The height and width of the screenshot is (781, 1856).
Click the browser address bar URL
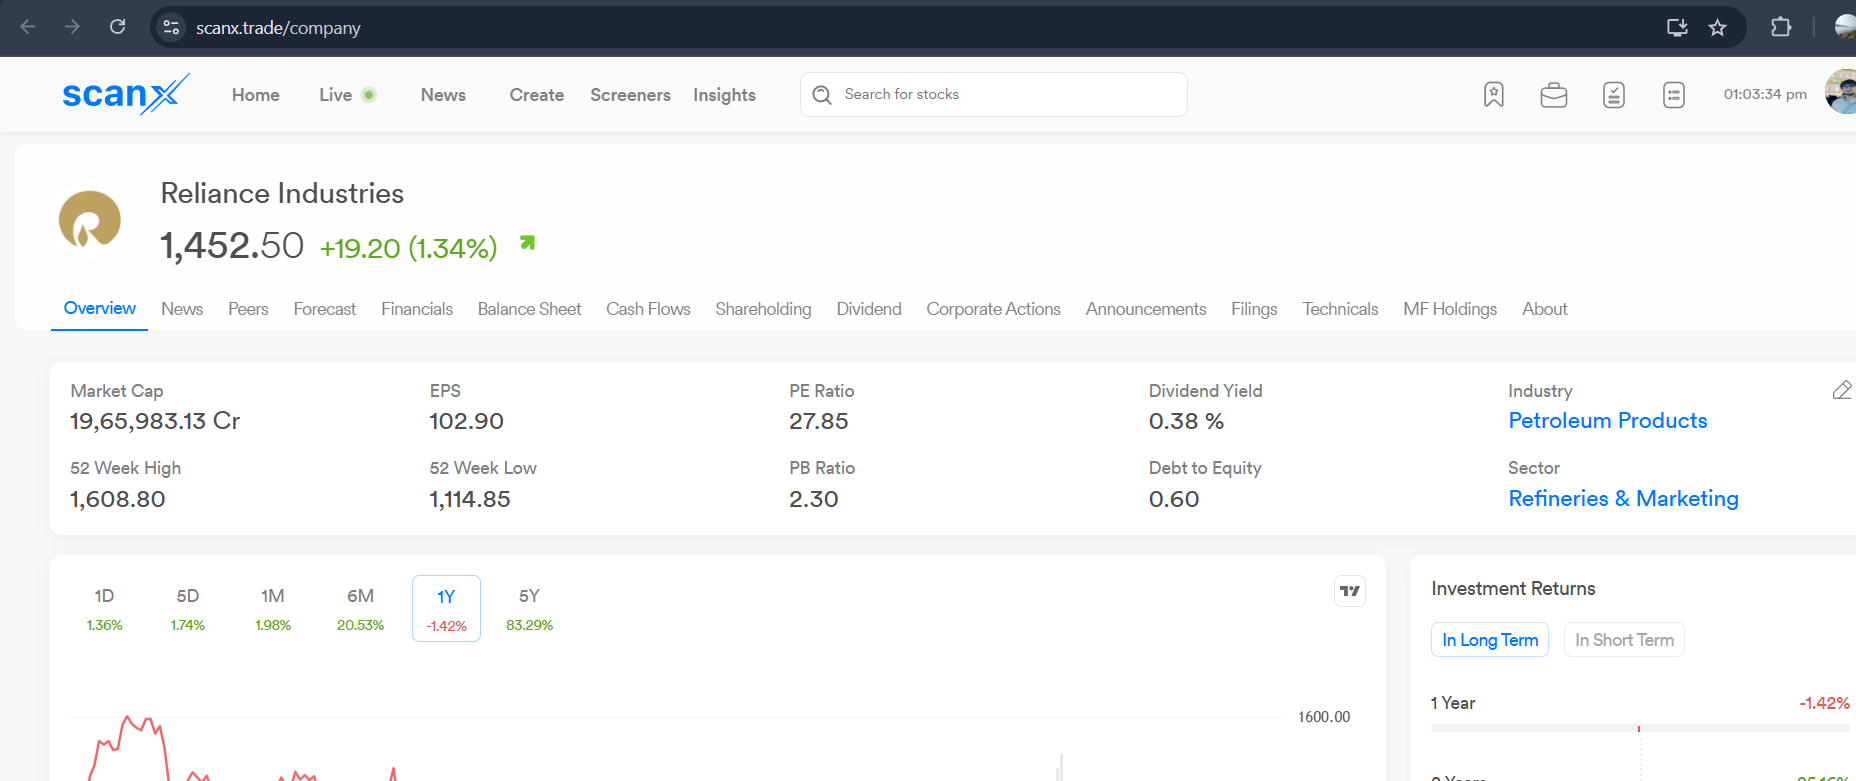(x=278, y=28)
